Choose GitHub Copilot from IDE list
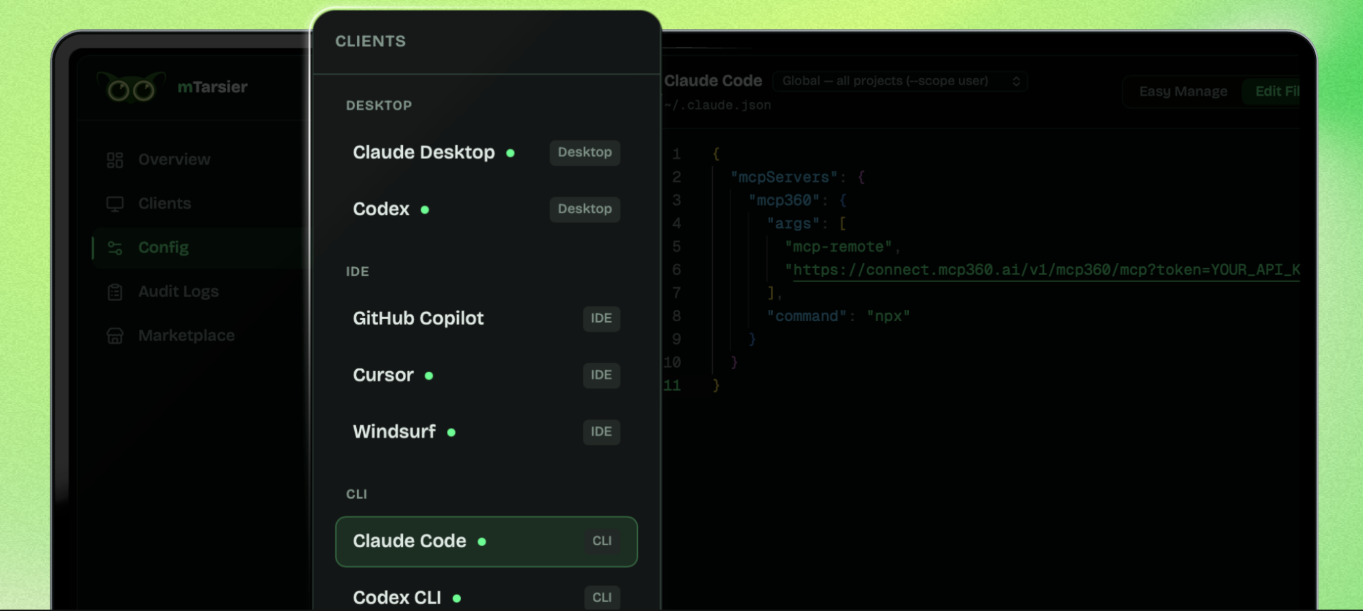1363x611 pixels. pyautogui.click(x=486, y=319)
